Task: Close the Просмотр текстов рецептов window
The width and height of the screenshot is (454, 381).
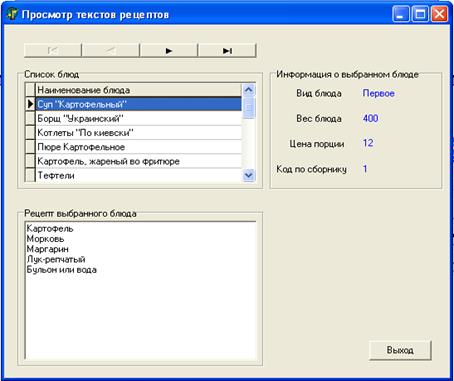Action: click(439, 14)
